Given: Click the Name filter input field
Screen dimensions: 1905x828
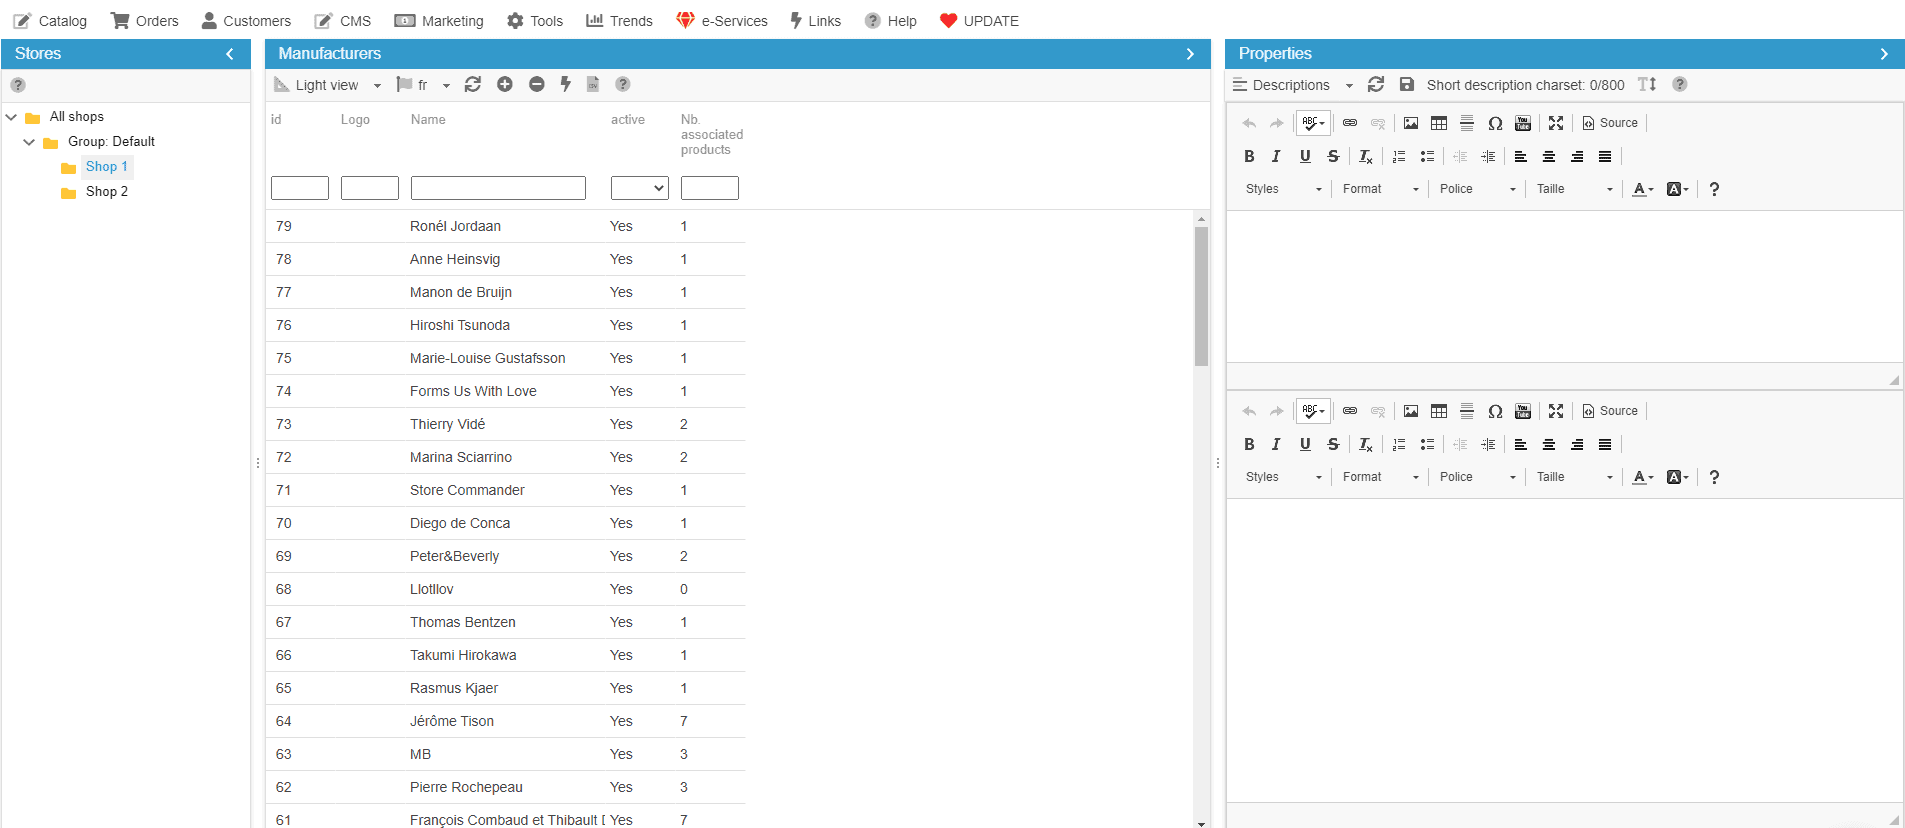Looking at the screenshot, I should [498, 188].
